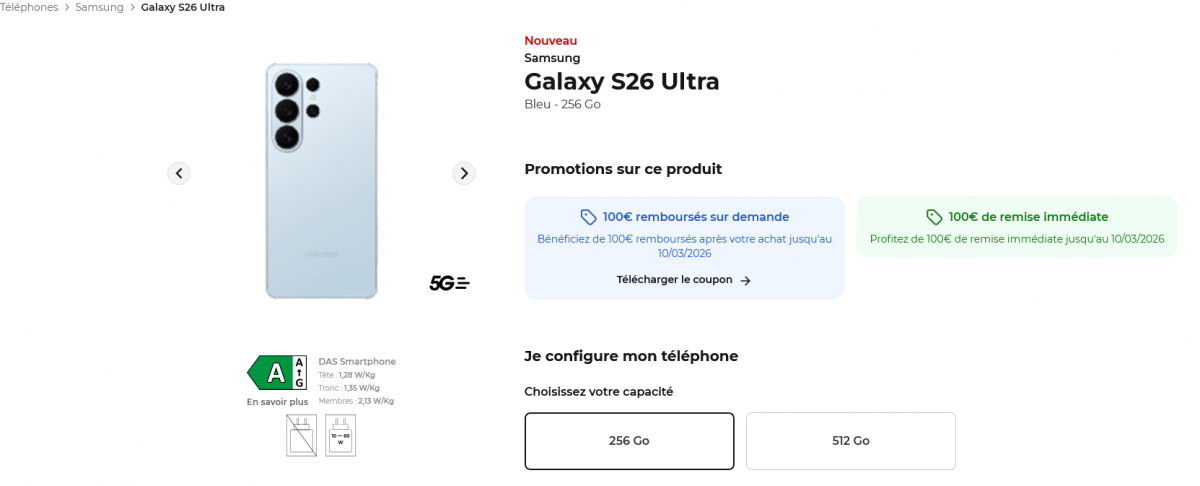1200x486 pixels.
Task: Select the 512 Go capacity option
Action: pos(850,441)
